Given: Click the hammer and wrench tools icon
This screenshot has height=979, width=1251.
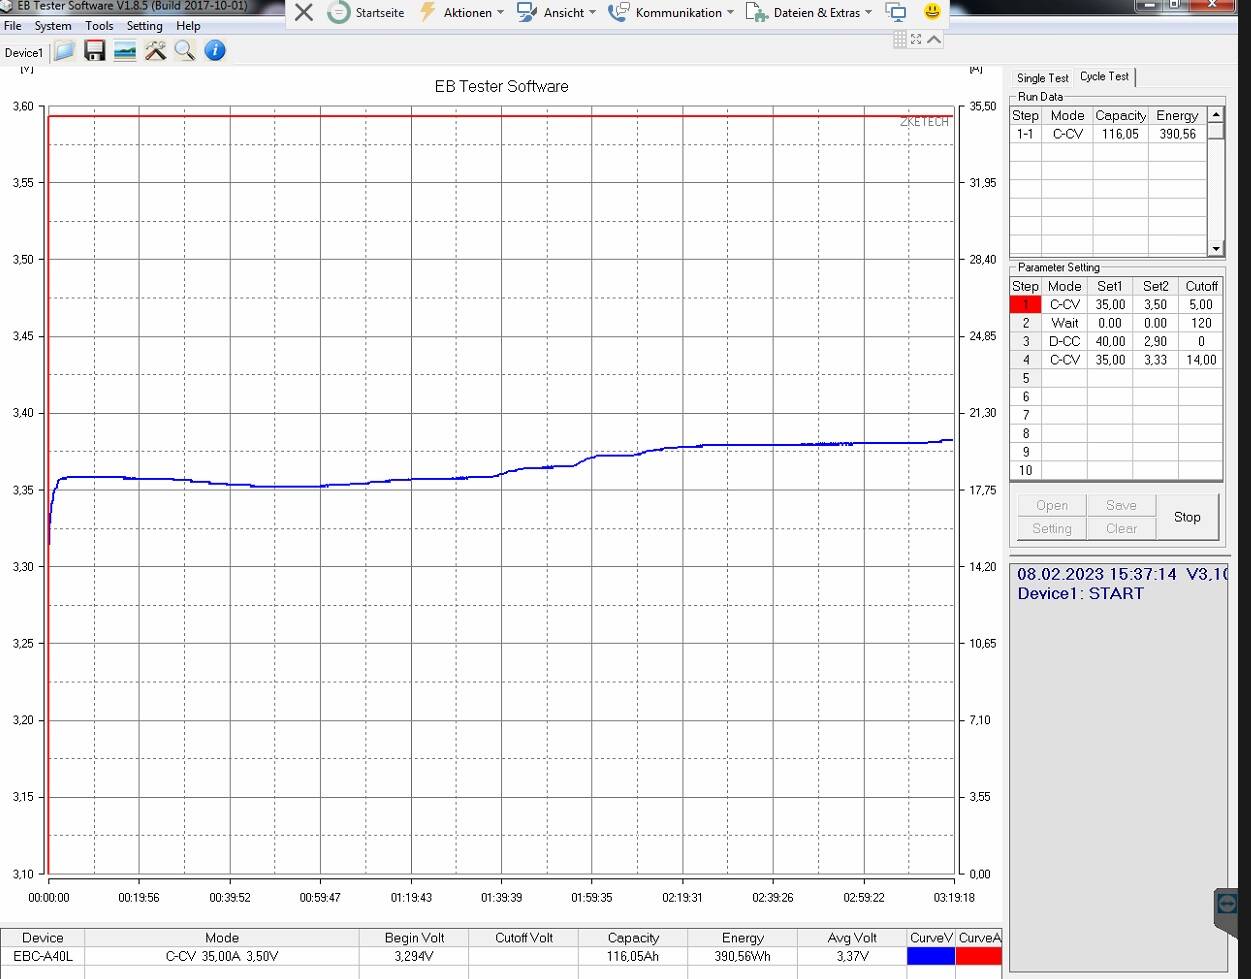Looking at the screenshot, I should [155, 51].
